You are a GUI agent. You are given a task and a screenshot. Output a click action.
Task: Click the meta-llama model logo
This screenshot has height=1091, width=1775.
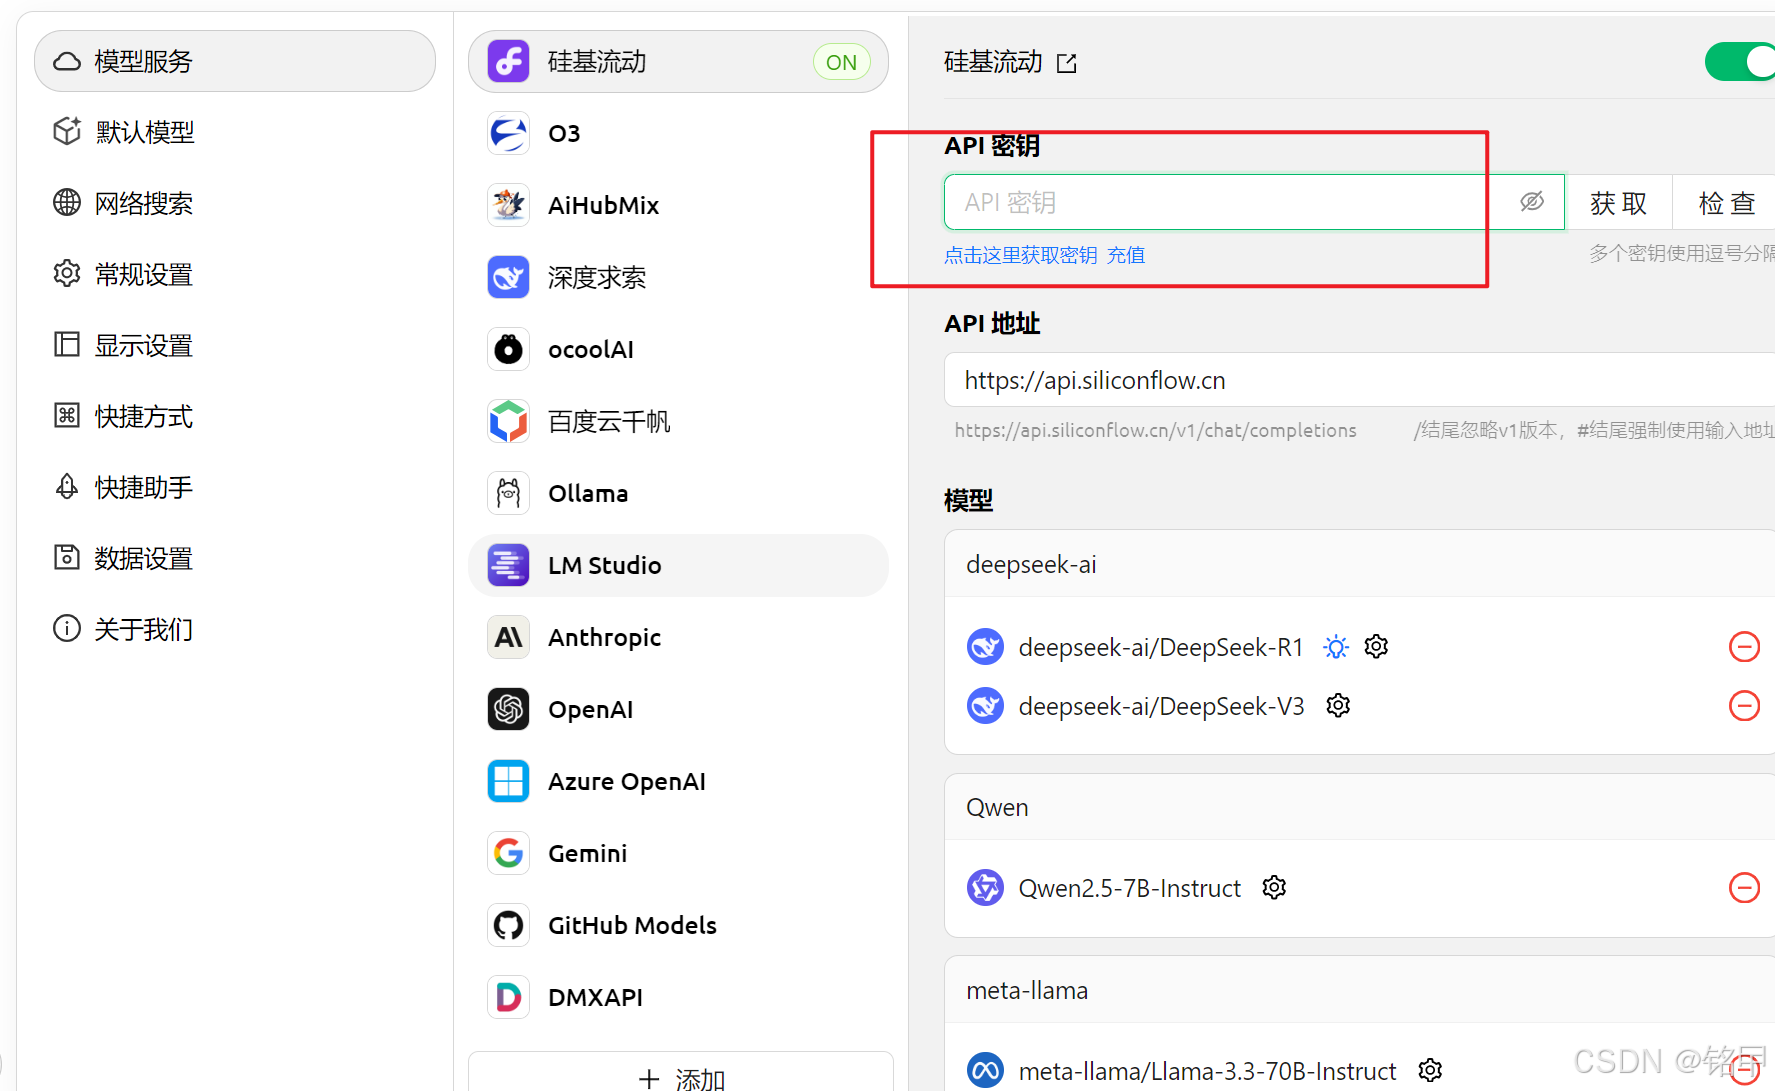click(x=985, y=1071)
